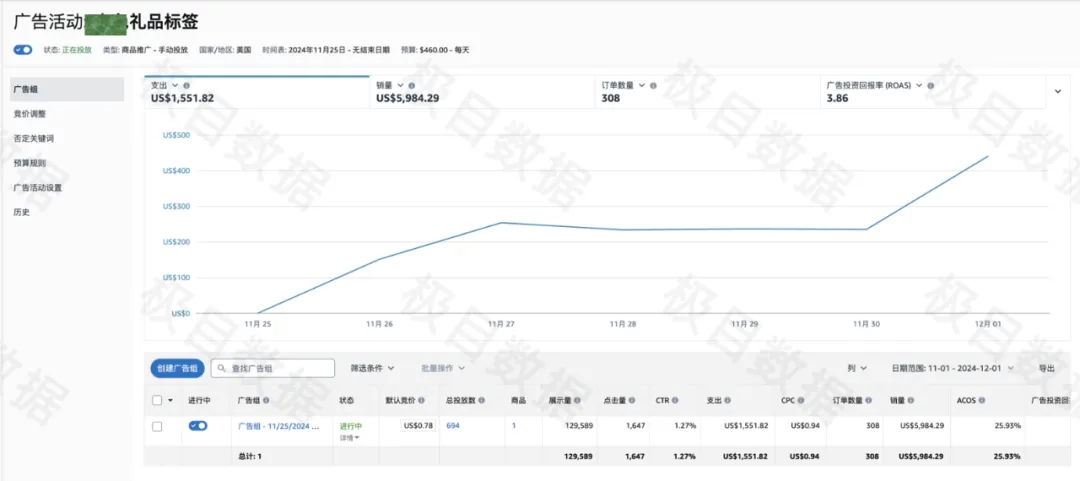Viewport: 1080px width, 481px height.
Task: Click info icon in 广告组 column header
Action: point(266,400)
